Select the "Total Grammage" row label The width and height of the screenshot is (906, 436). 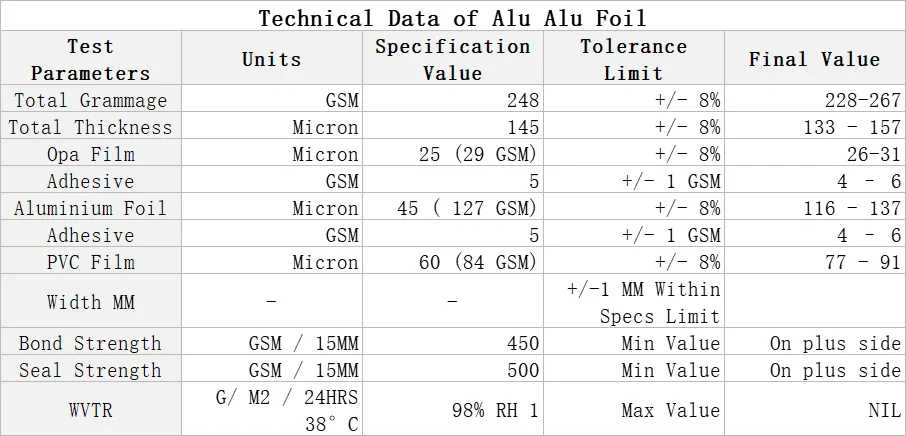point(90,100)
